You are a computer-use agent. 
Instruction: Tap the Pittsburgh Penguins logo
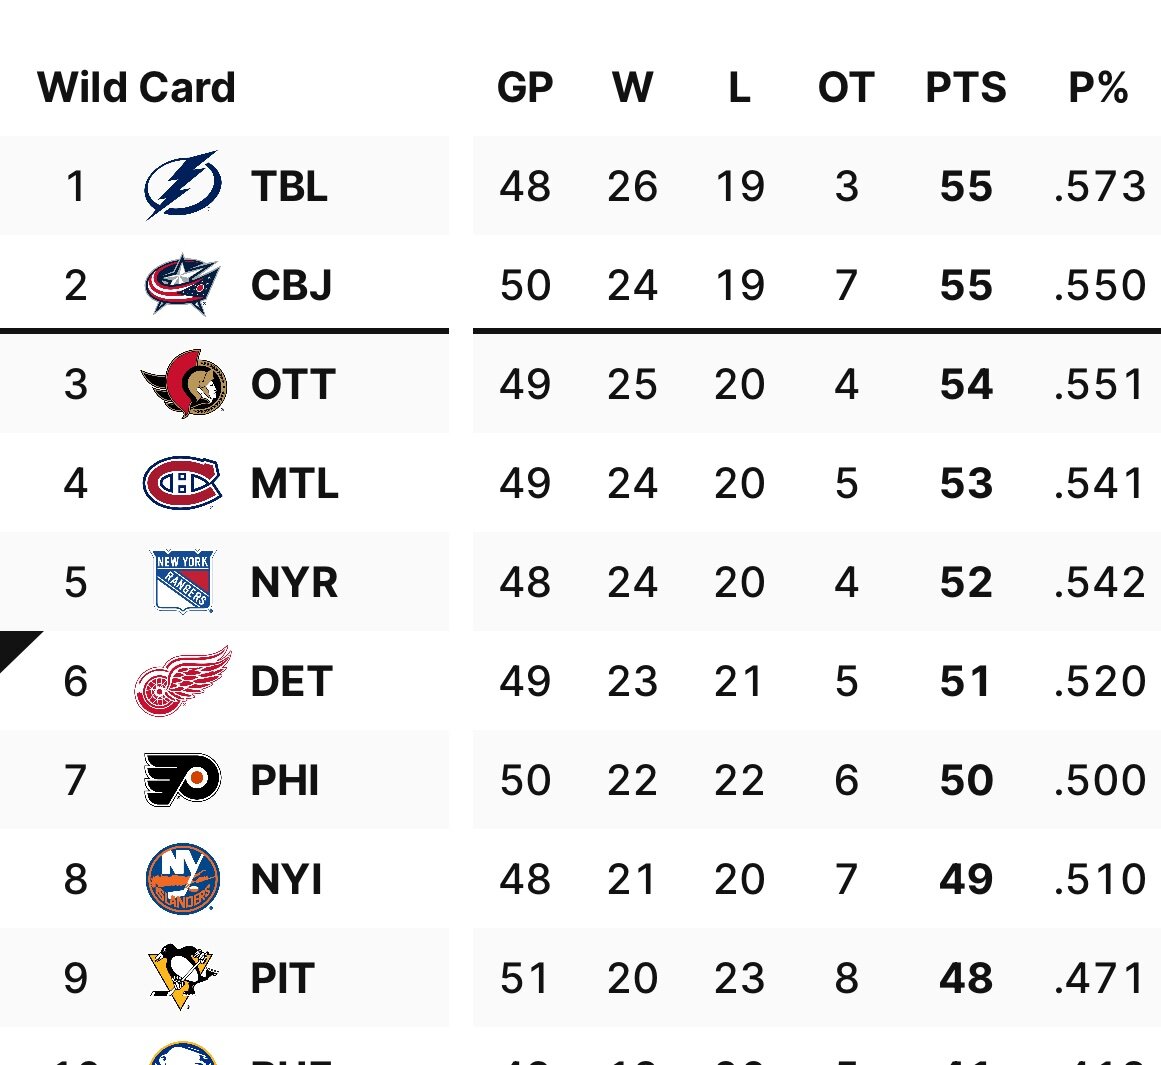point(182,977)
